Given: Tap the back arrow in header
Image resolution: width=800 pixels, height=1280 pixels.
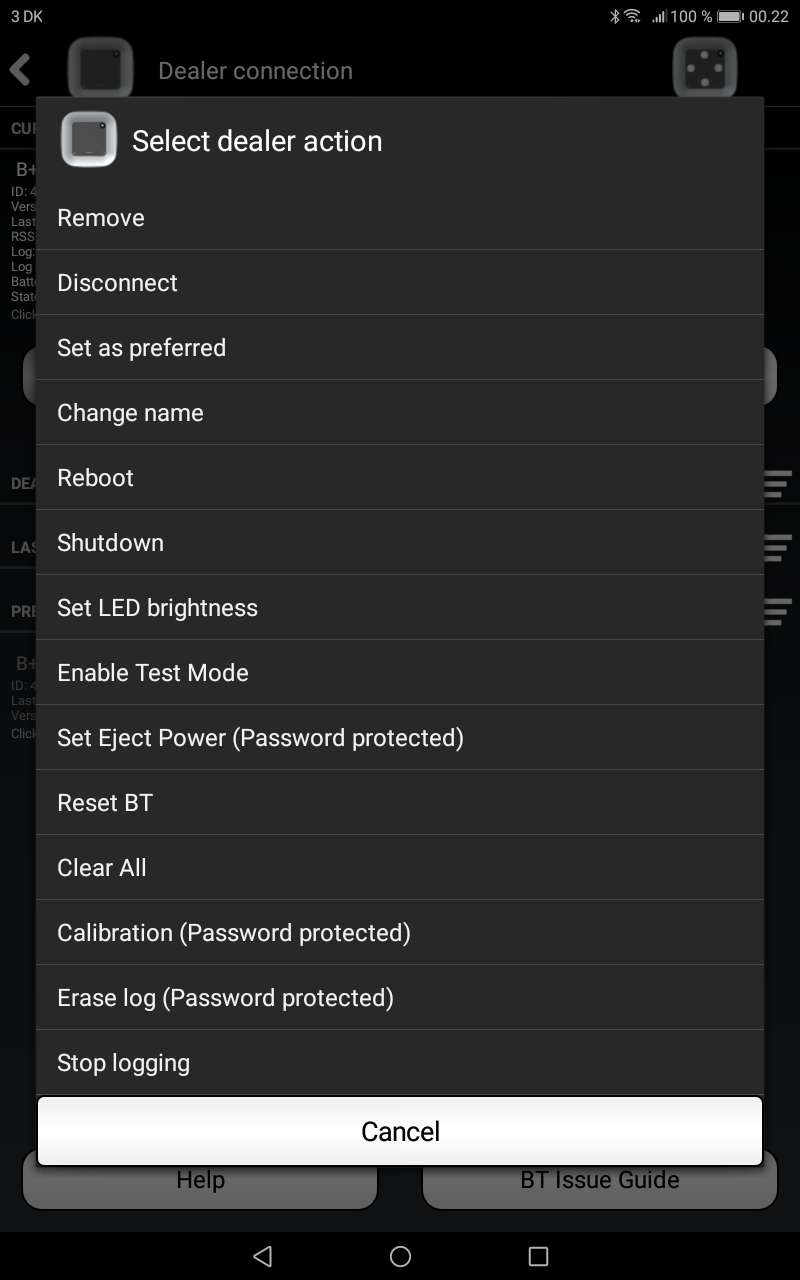Looking at the screenshot, I should pos(20,70).
